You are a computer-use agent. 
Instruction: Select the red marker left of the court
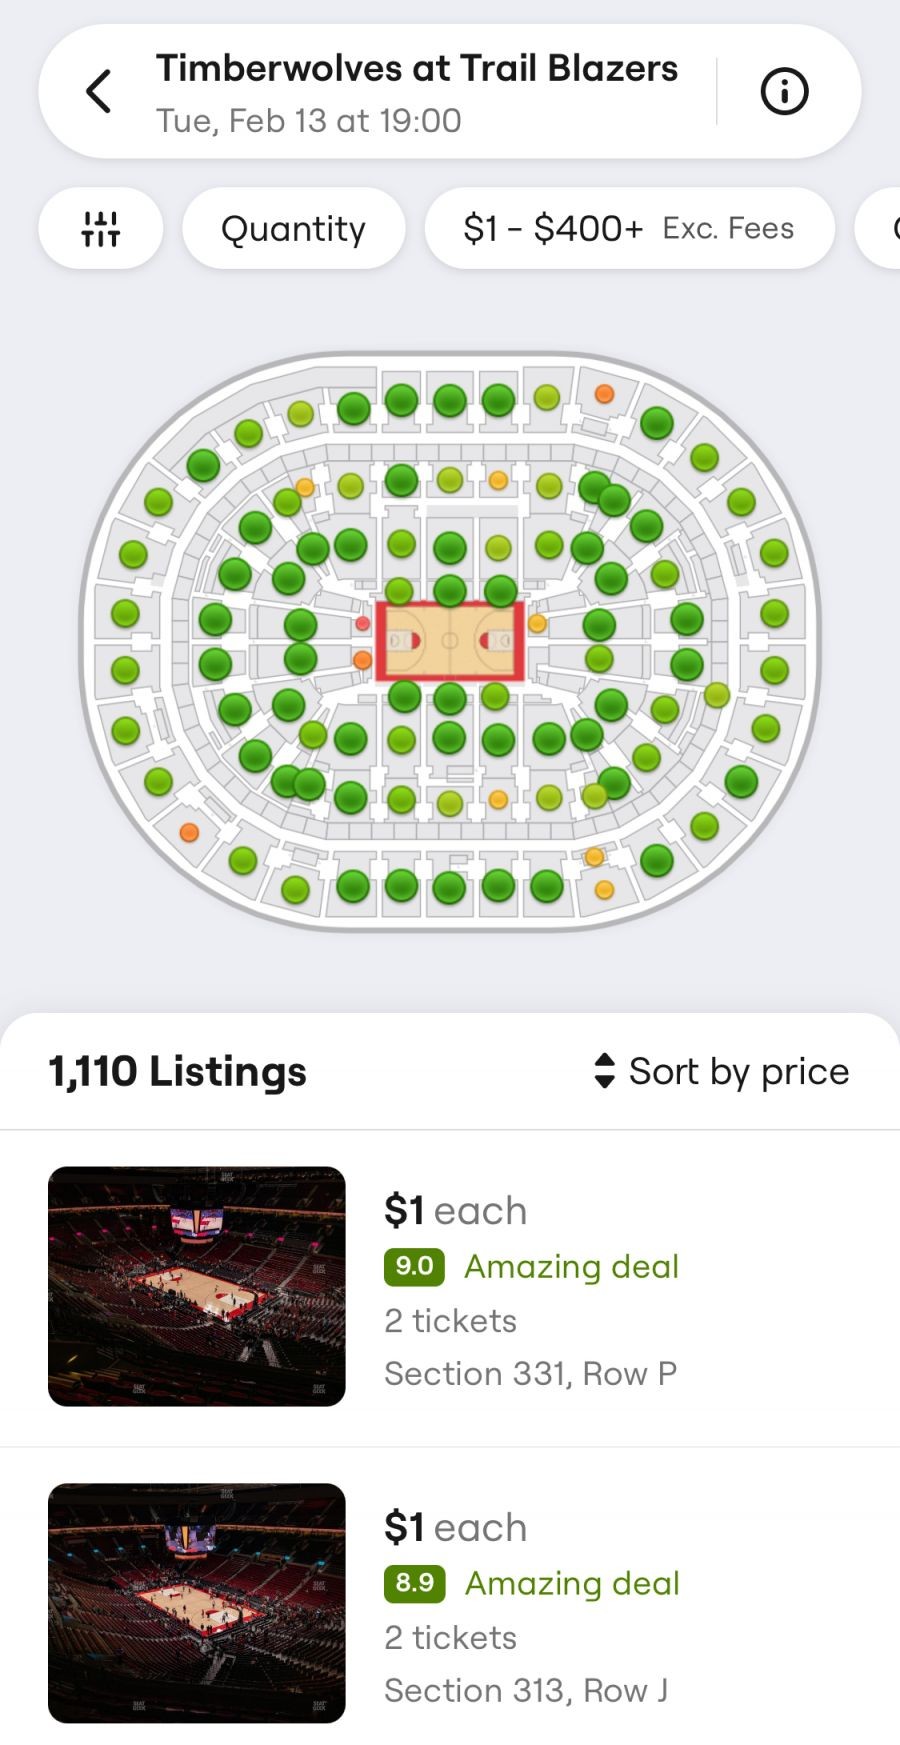362,624
